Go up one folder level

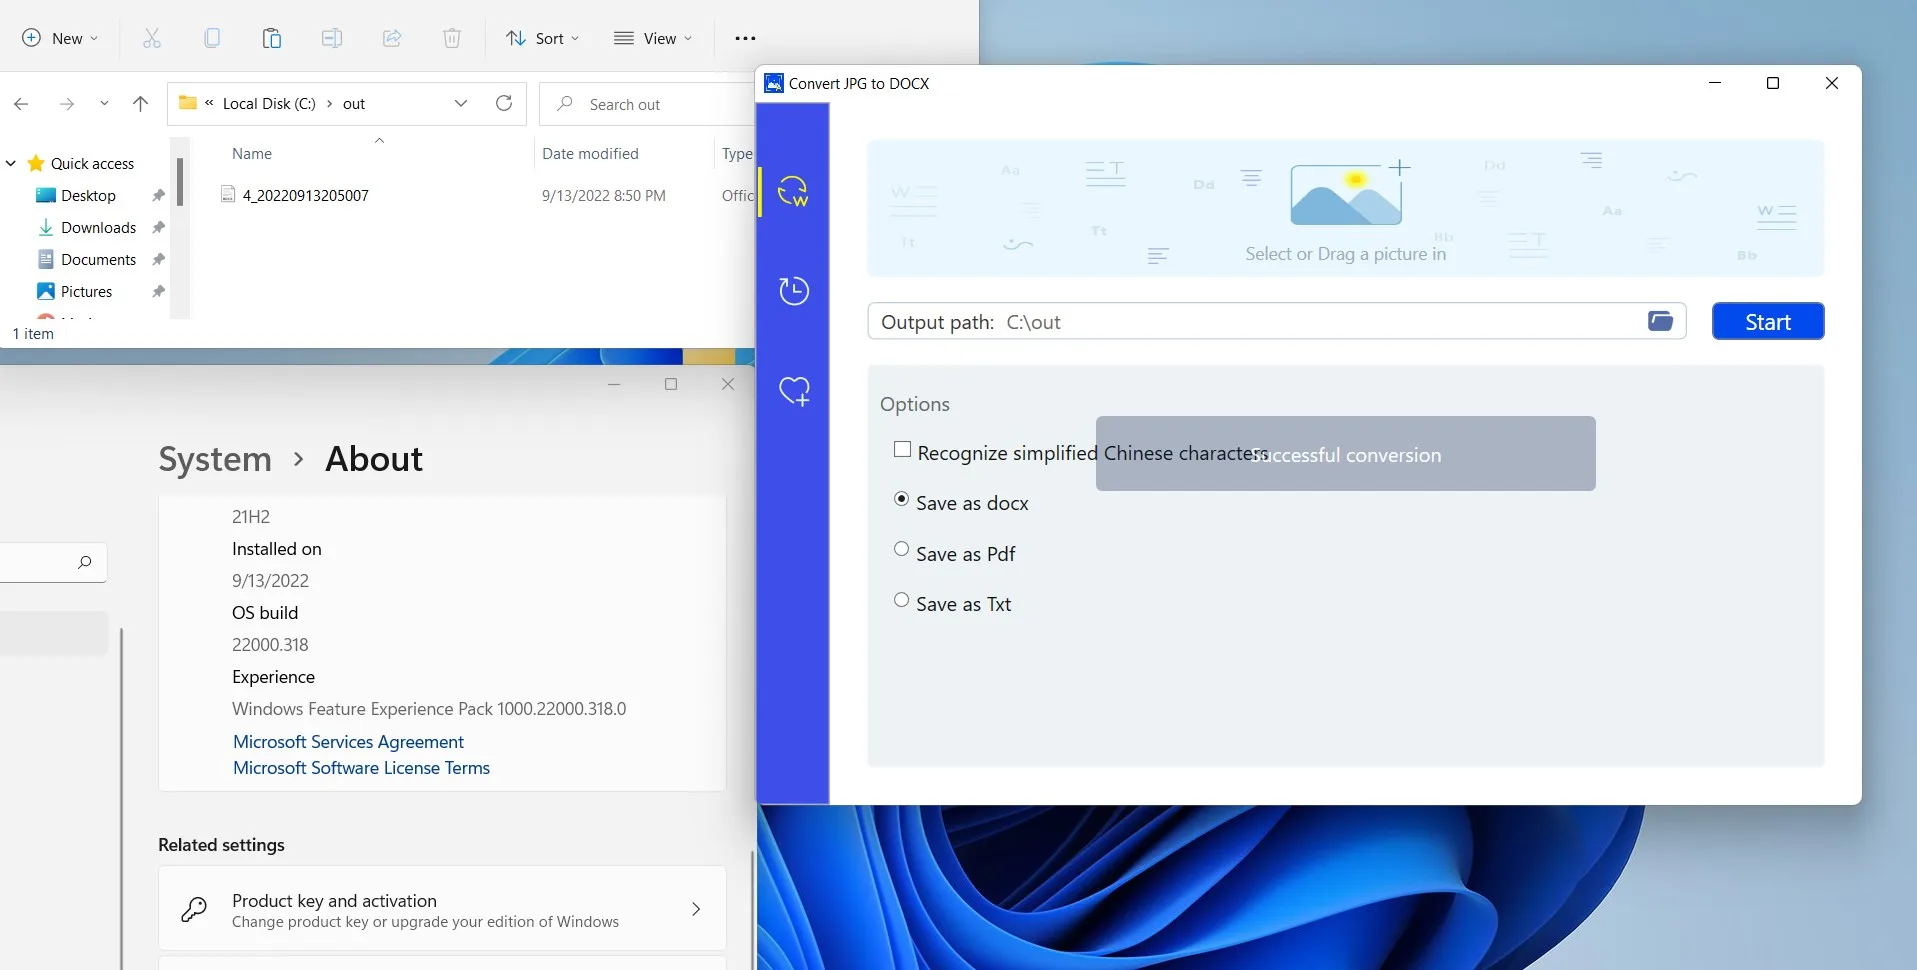click(141, 104)
